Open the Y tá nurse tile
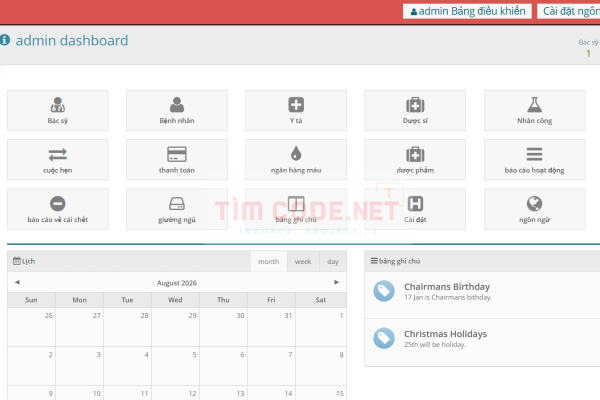Image resolution: width=600 pixels, height=400 pixels. (296, 111)
